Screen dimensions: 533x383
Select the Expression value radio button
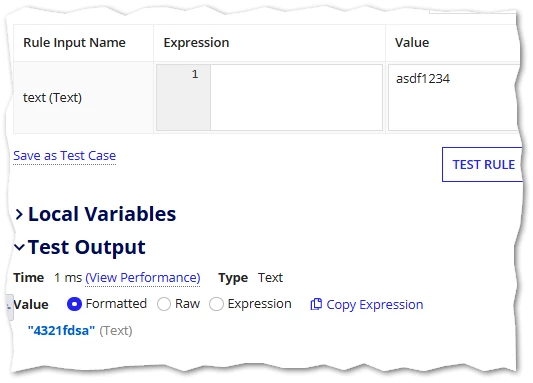(217, 304)
